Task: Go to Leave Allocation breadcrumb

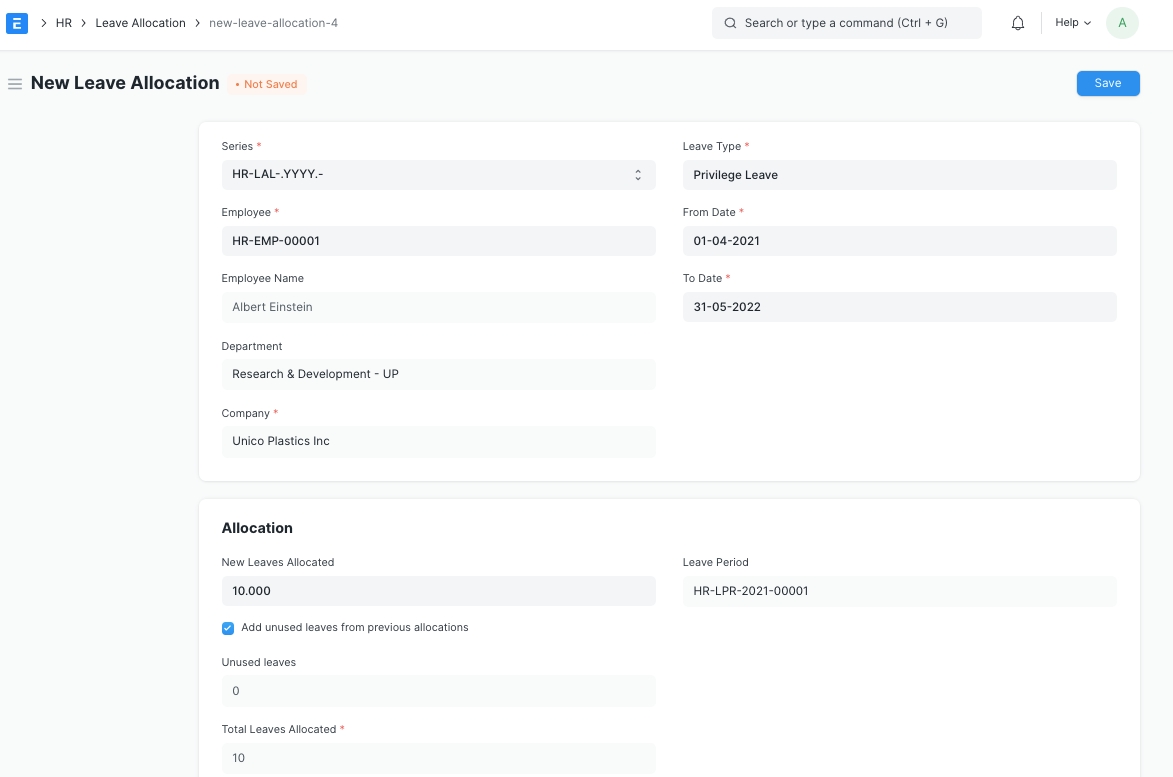Action: click(140, 23)
